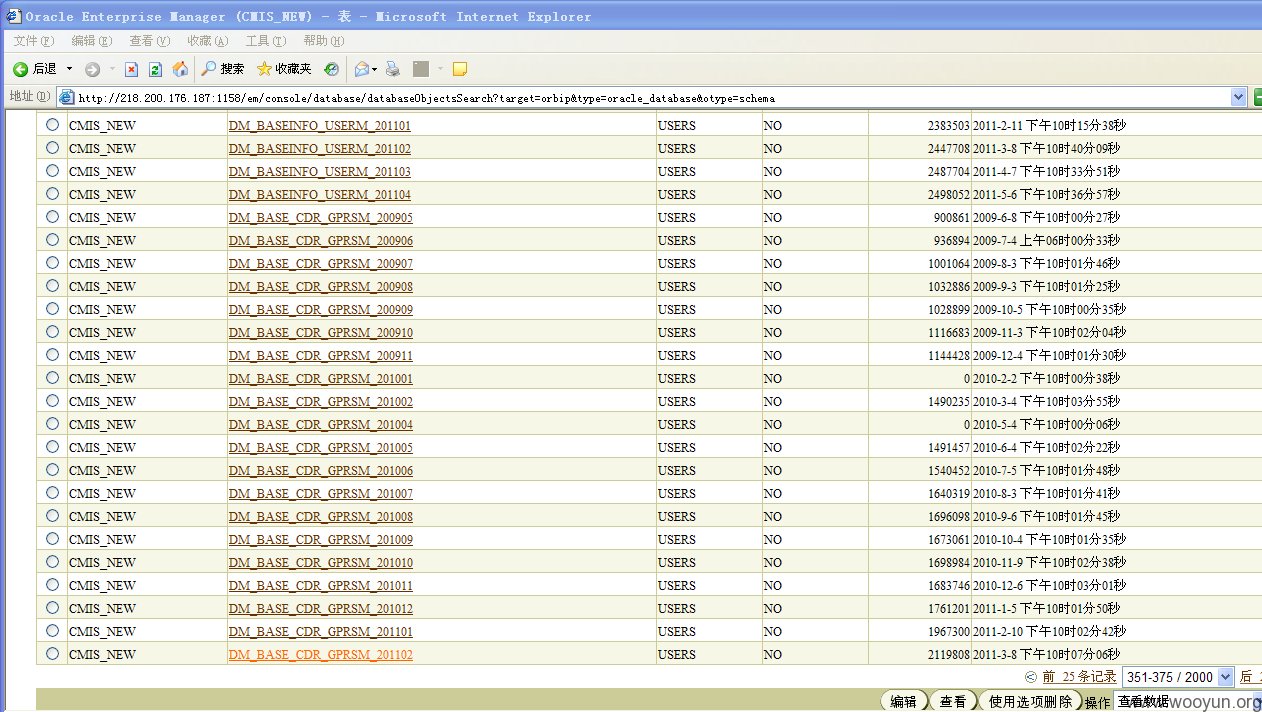Click the round previous-page arrow icon near 前 25 条记录

point(1031,677)
